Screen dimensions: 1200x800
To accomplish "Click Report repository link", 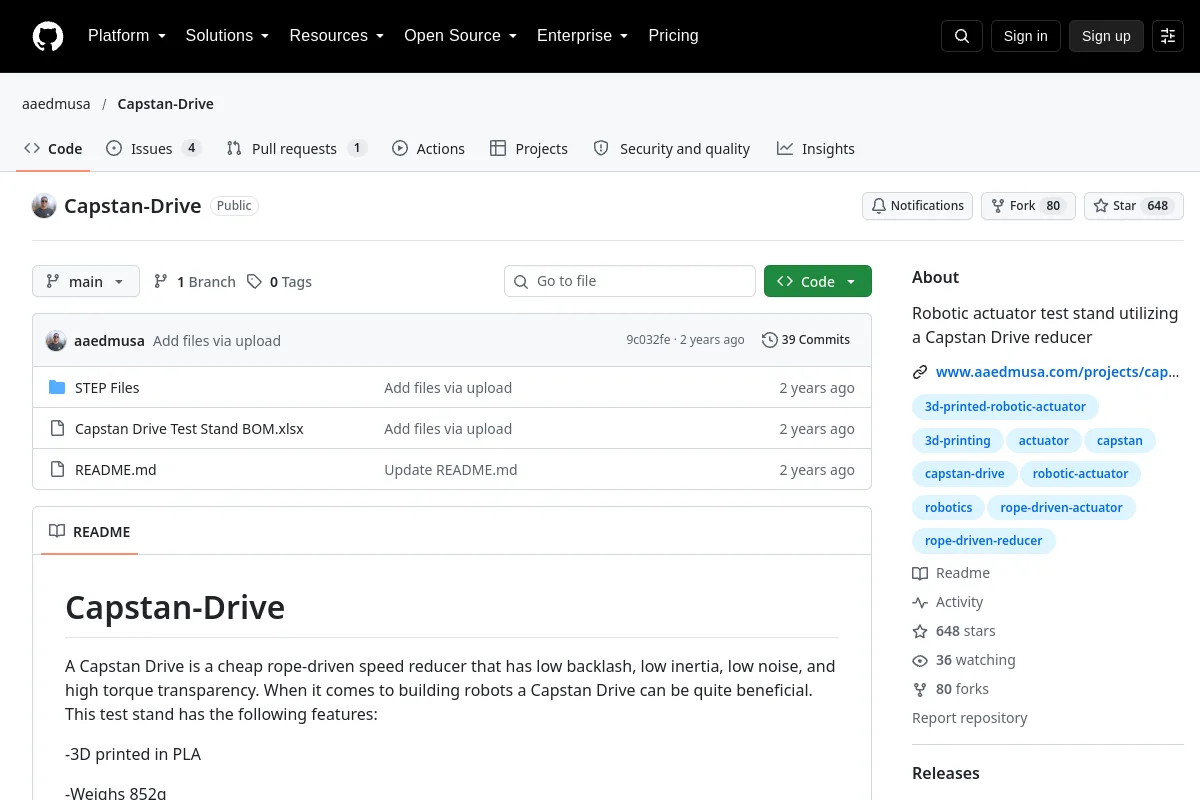I will pyautogui.click(x=970, y=718).
